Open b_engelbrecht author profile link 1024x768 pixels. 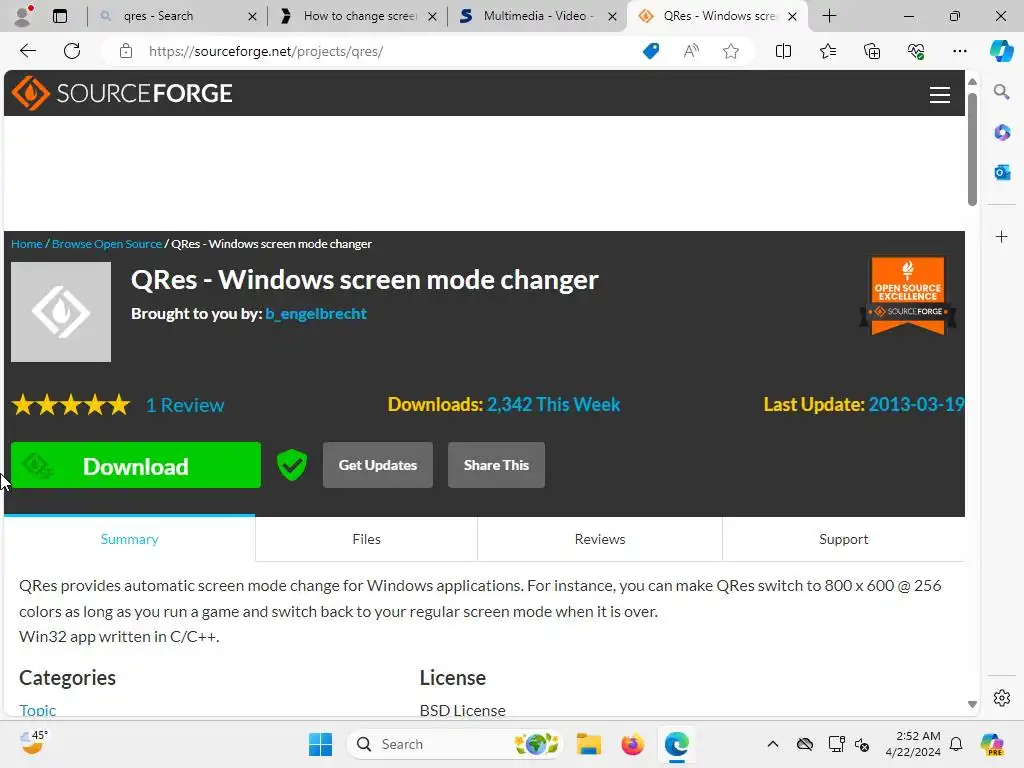316,313
